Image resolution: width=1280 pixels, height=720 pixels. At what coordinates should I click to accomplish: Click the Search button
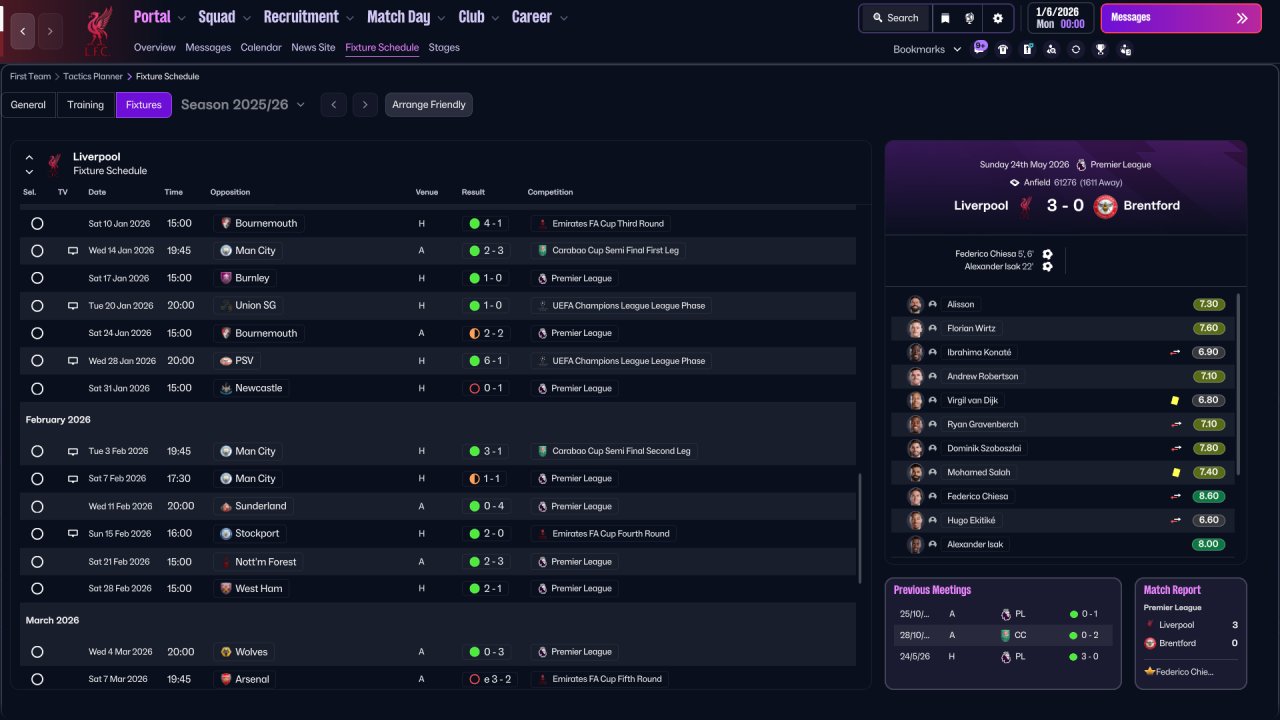click(895, 18)
